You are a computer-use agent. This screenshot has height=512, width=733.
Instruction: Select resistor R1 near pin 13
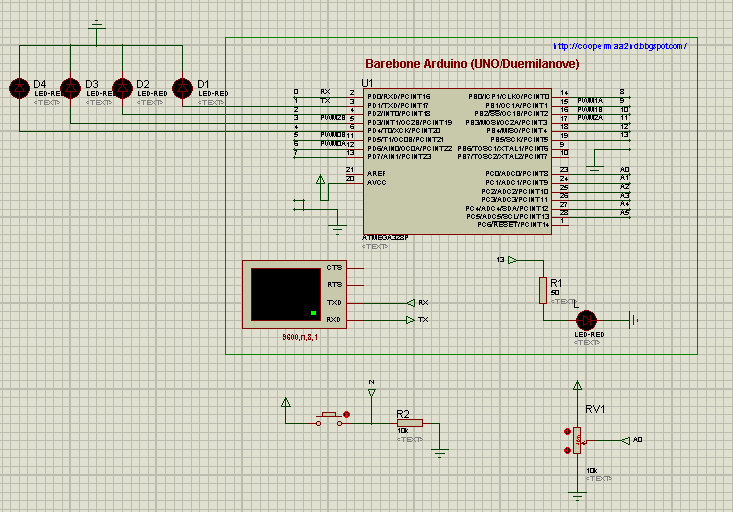[543, 290]
